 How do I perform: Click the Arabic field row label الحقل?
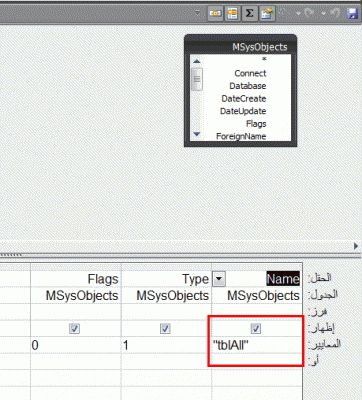[x=319, y=278]
